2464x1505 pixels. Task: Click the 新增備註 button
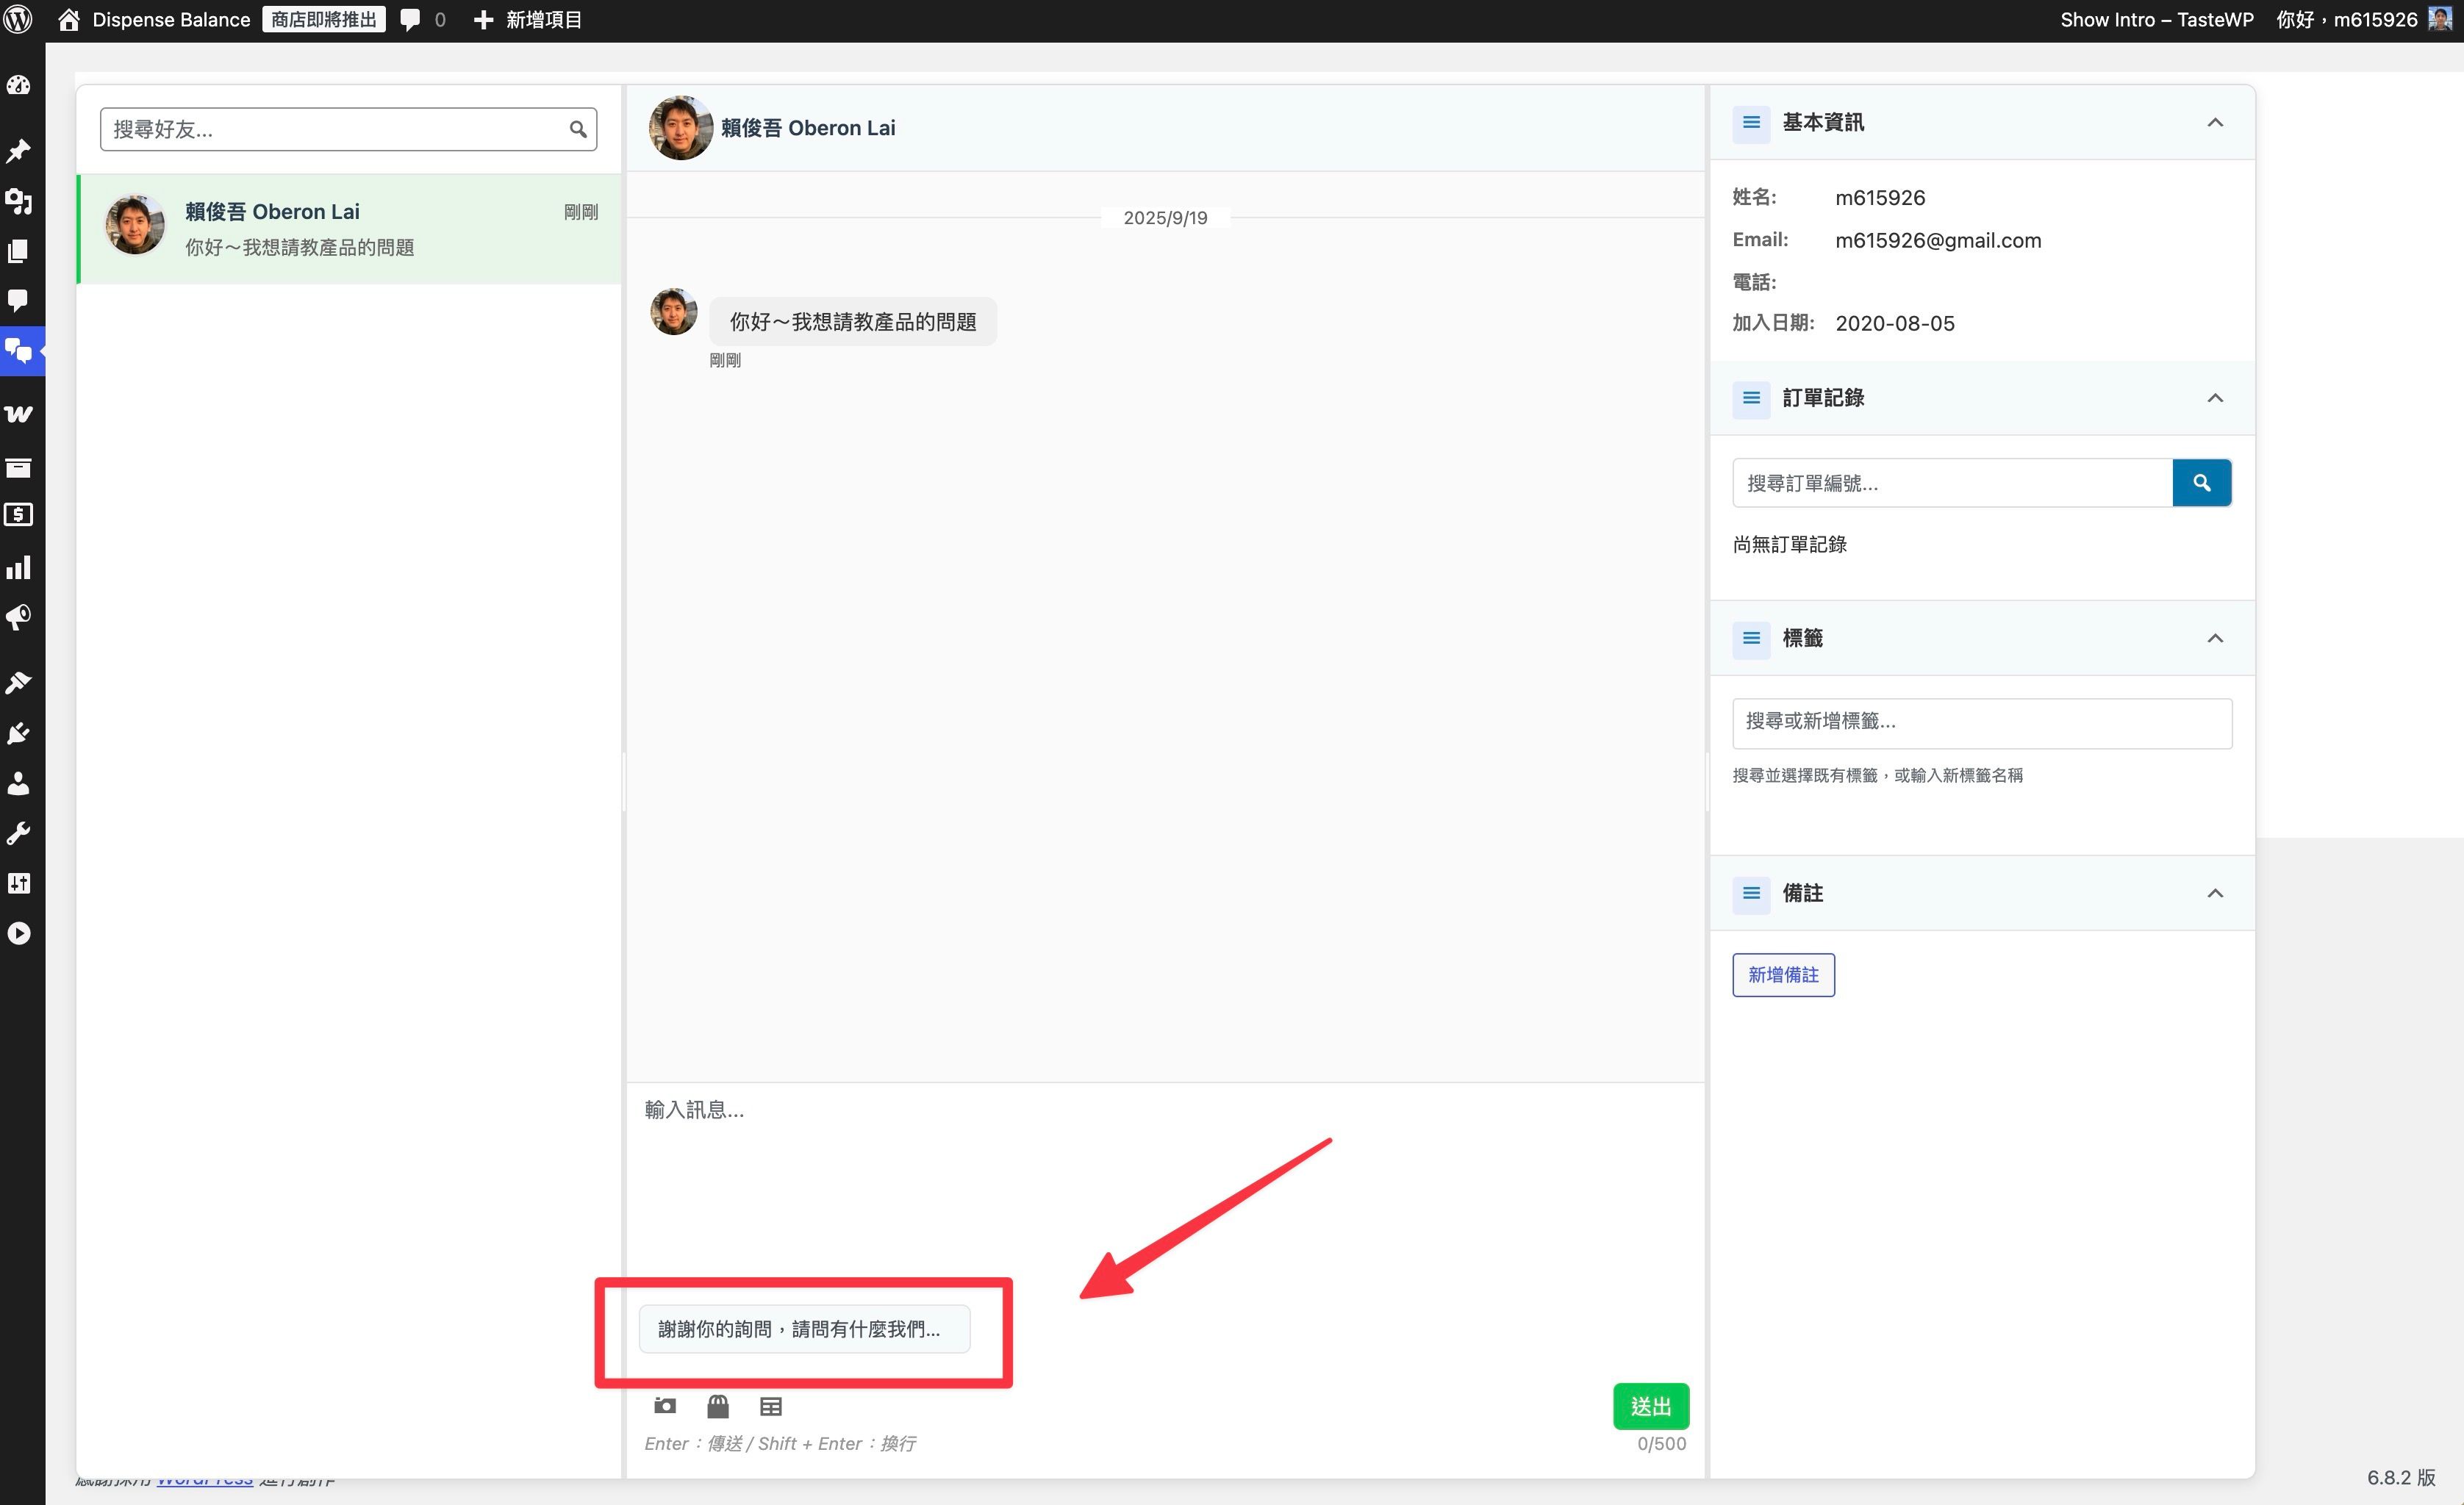click(x=1783, y=975)
